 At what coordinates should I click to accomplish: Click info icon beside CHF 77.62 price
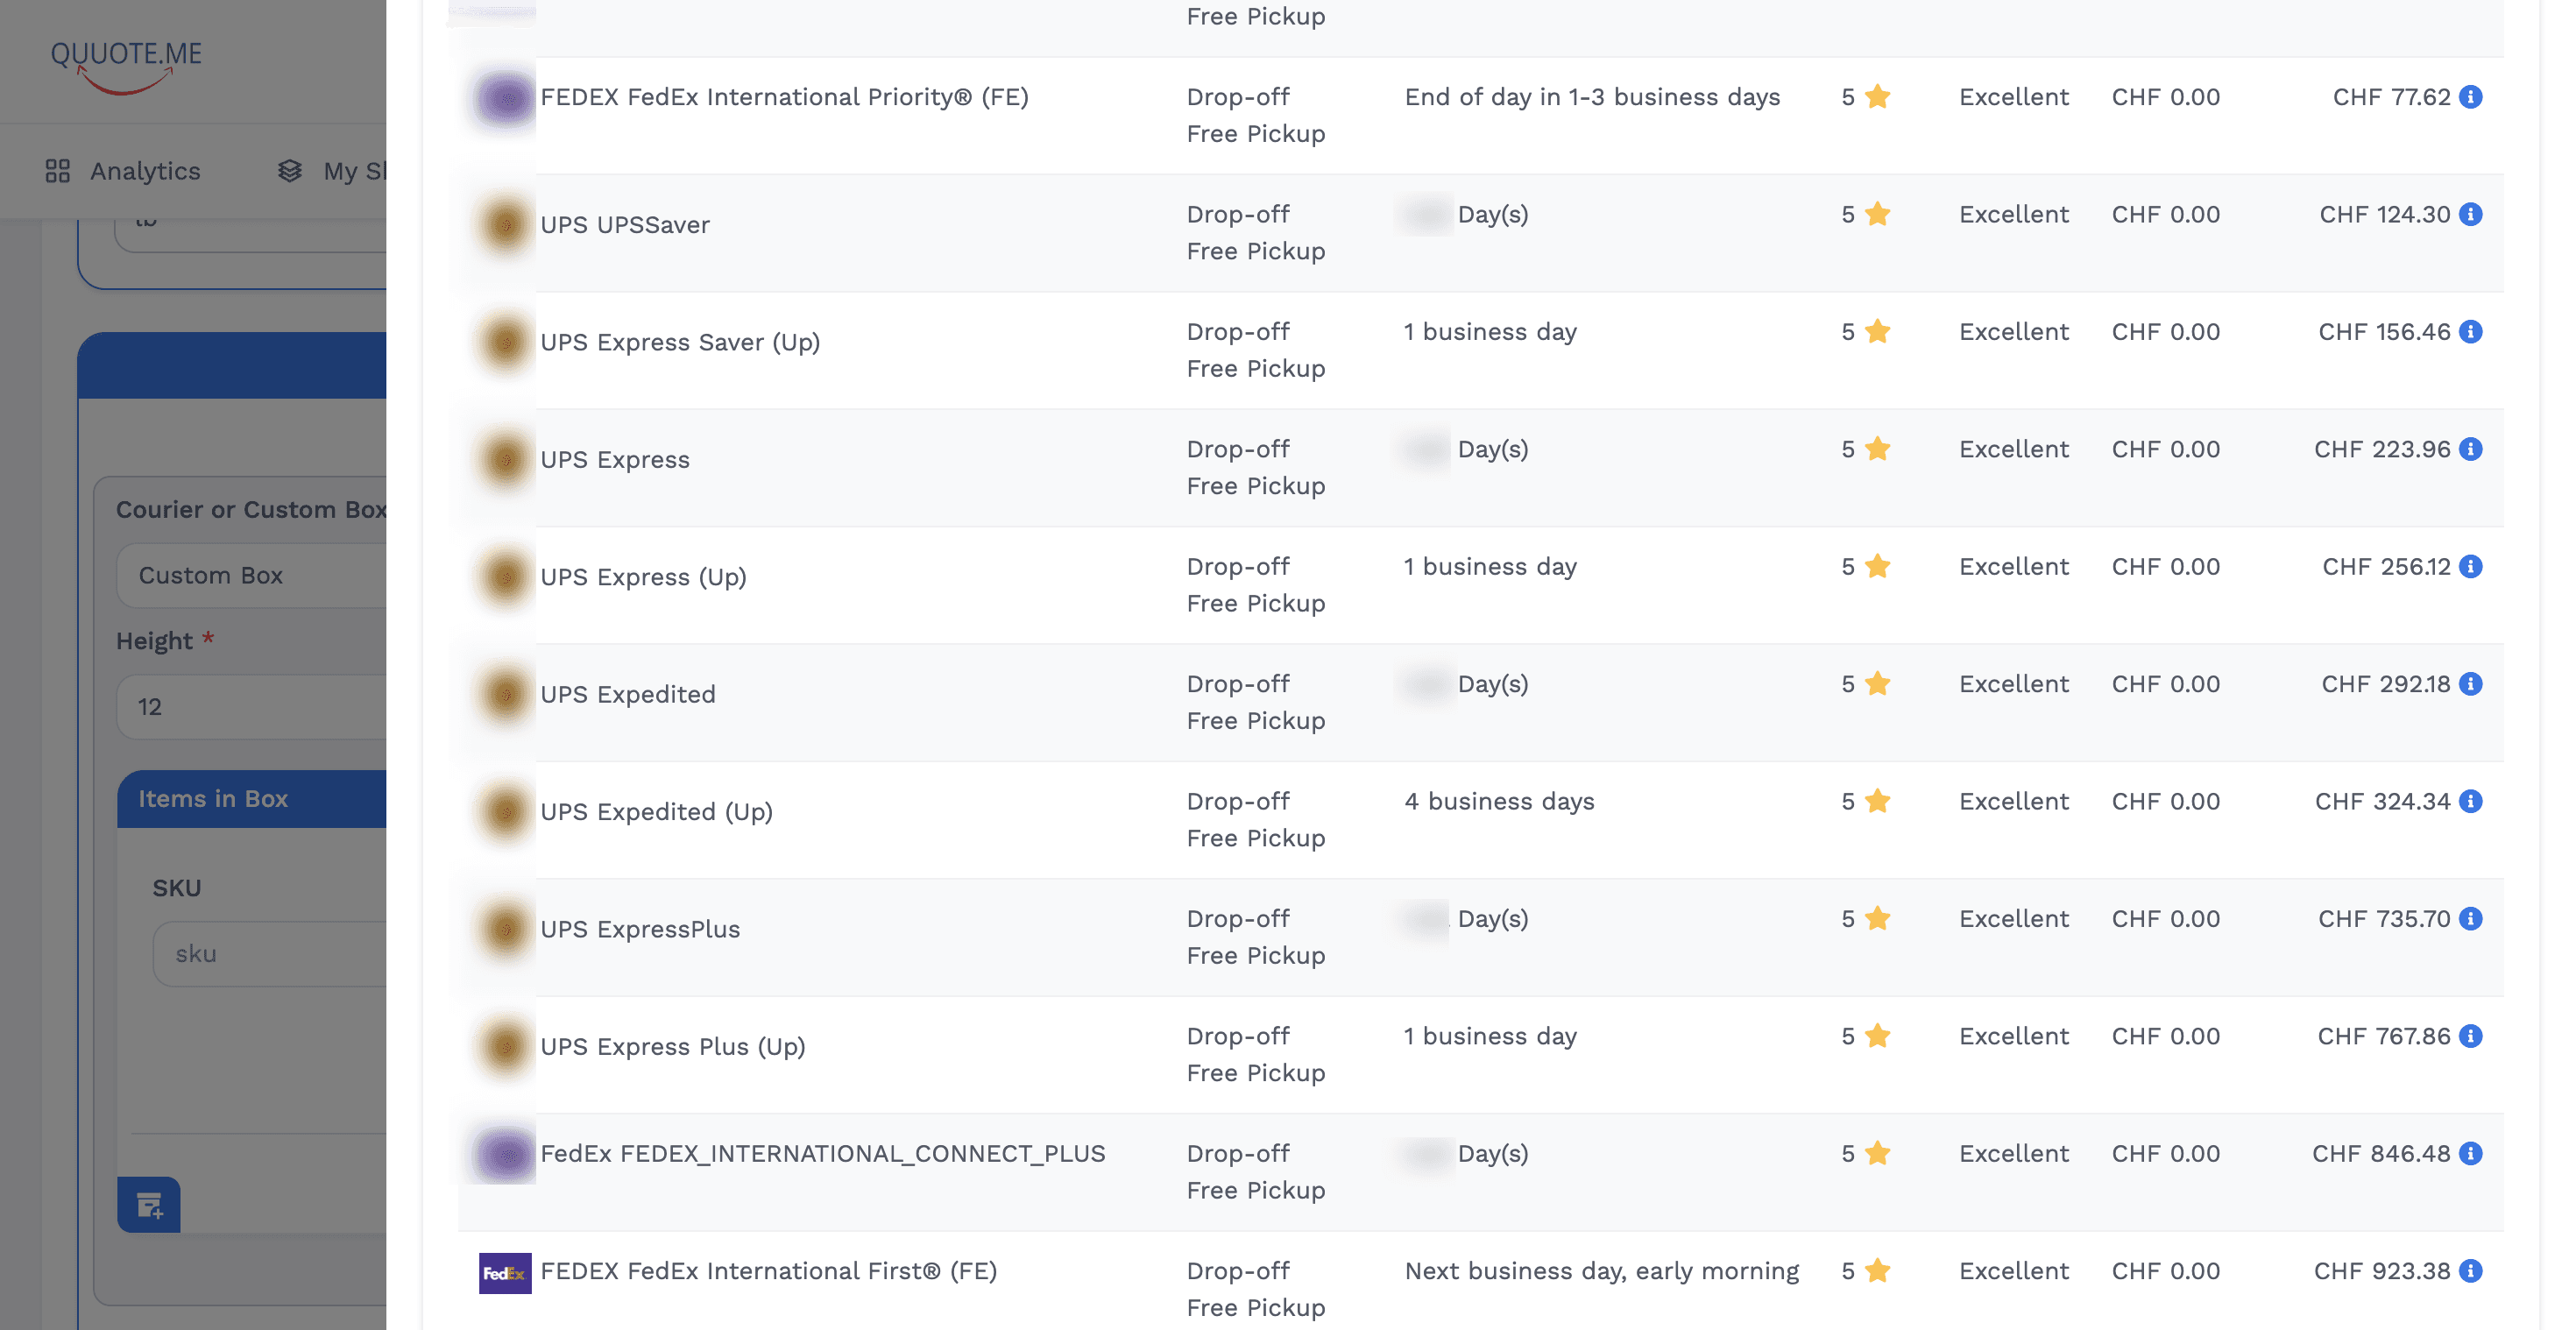click(x=2470, y=97)
